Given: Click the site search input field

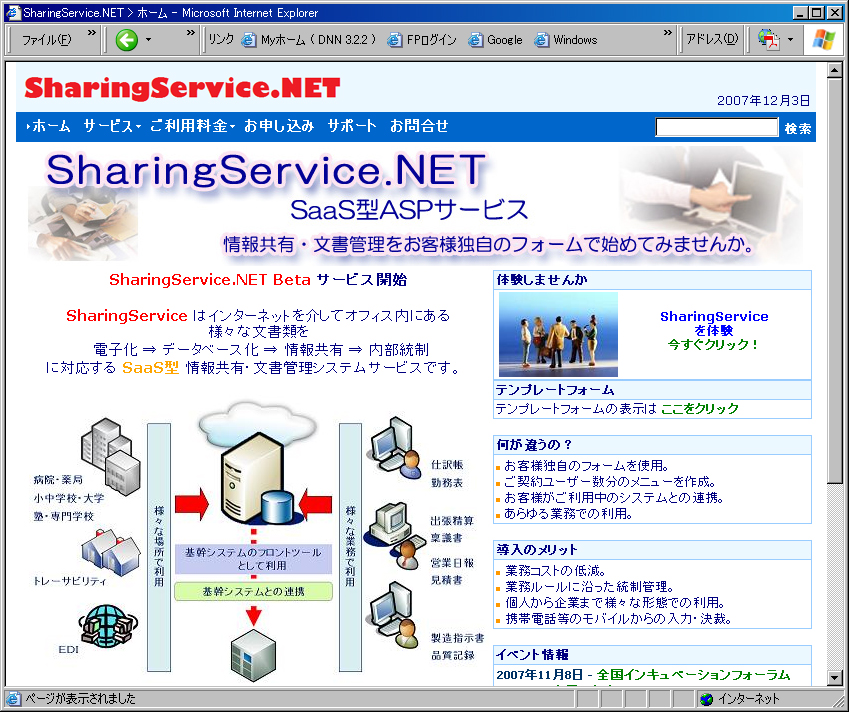Looking at the screenshot, I should coord(717,127).
